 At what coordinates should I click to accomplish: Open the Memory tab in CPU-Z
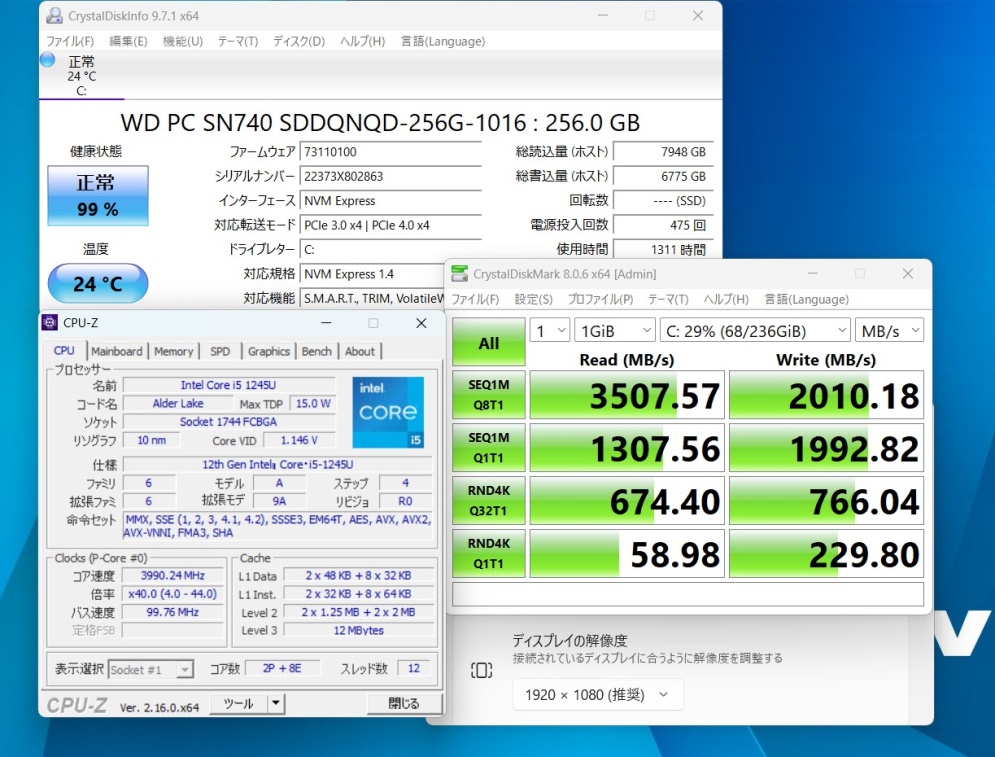pyautogui.click(x=173, y=351)
